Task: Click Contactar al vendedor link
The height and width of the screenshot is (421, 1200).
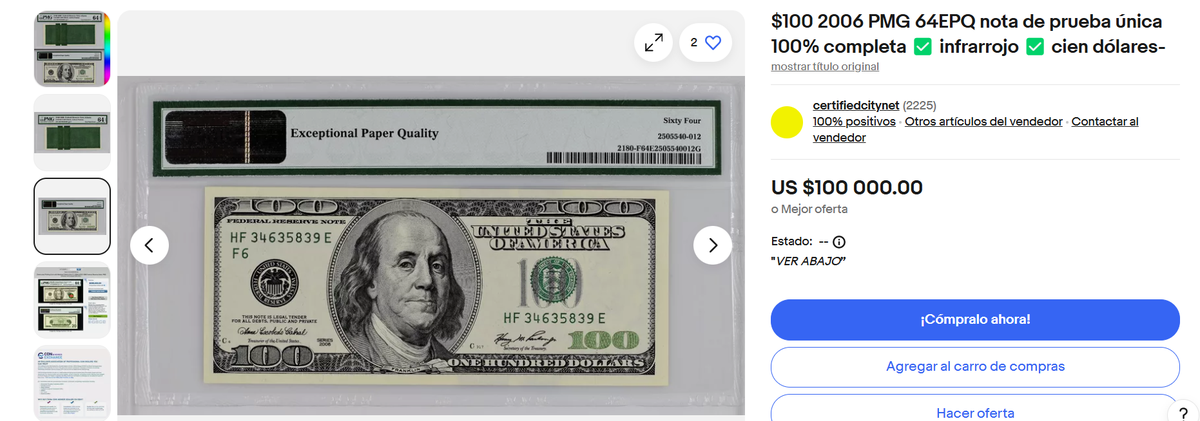Action: 975,129
